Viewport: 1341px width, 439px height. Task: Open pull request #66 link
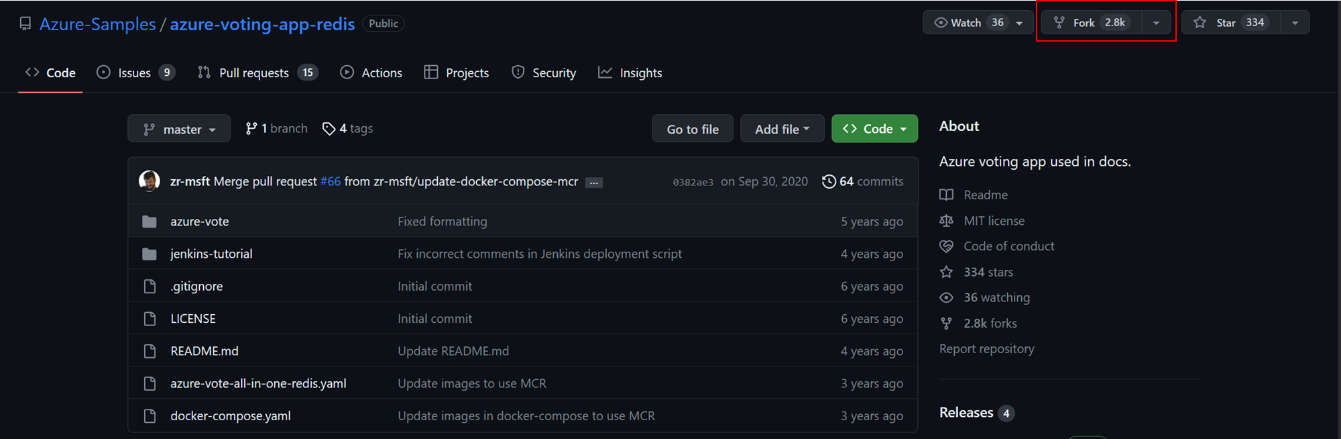330,182
